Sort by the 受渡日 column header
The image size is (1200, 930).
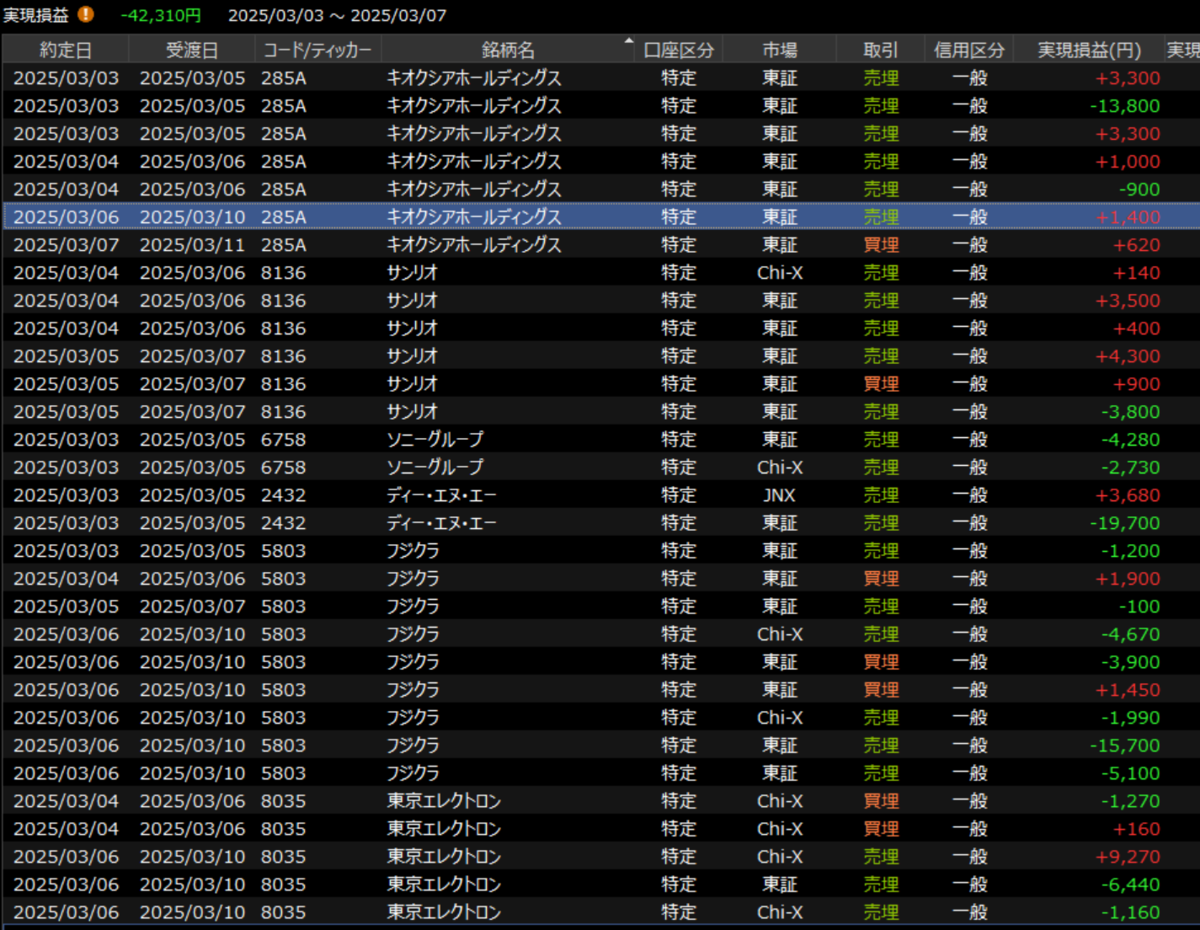[192, 49]
